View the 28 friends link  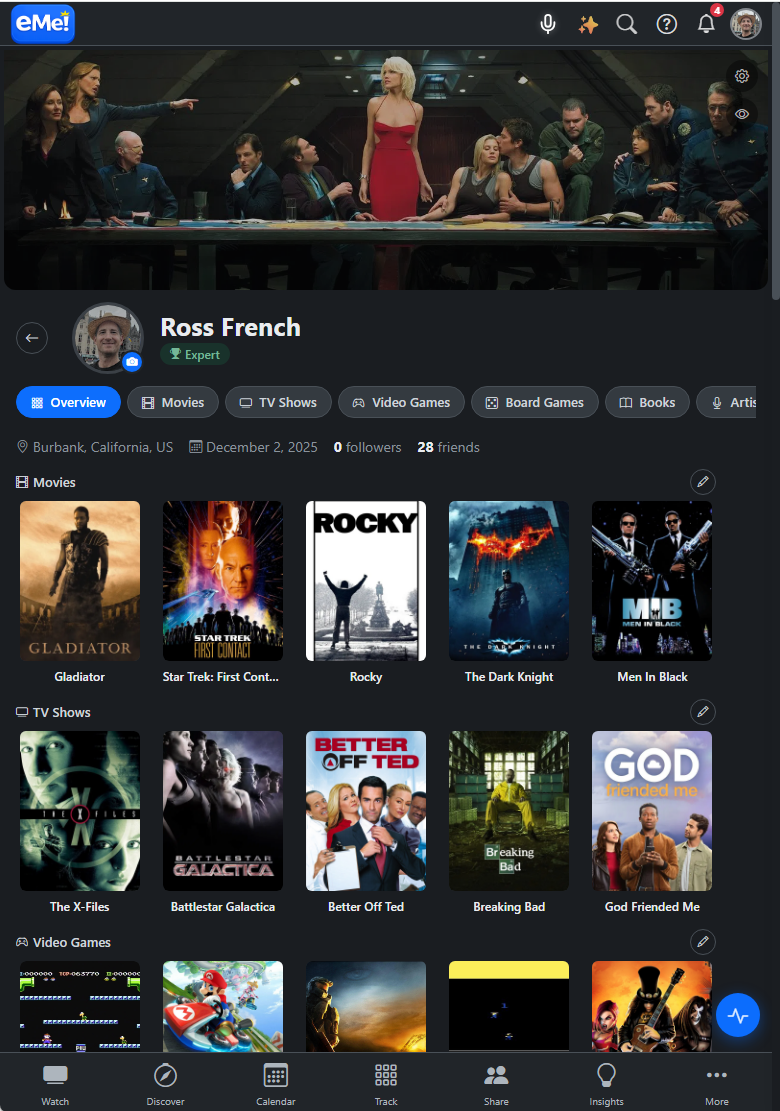pyautogui.click(x=448, y=447)
